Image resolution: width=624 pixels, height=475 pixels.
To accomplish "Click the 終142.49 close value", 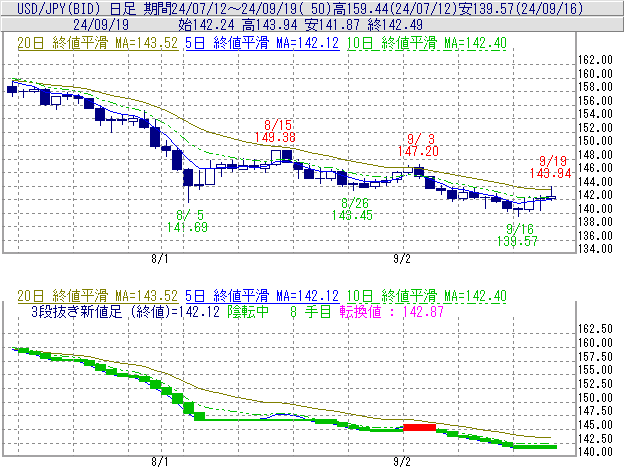I will coord(395,25).
